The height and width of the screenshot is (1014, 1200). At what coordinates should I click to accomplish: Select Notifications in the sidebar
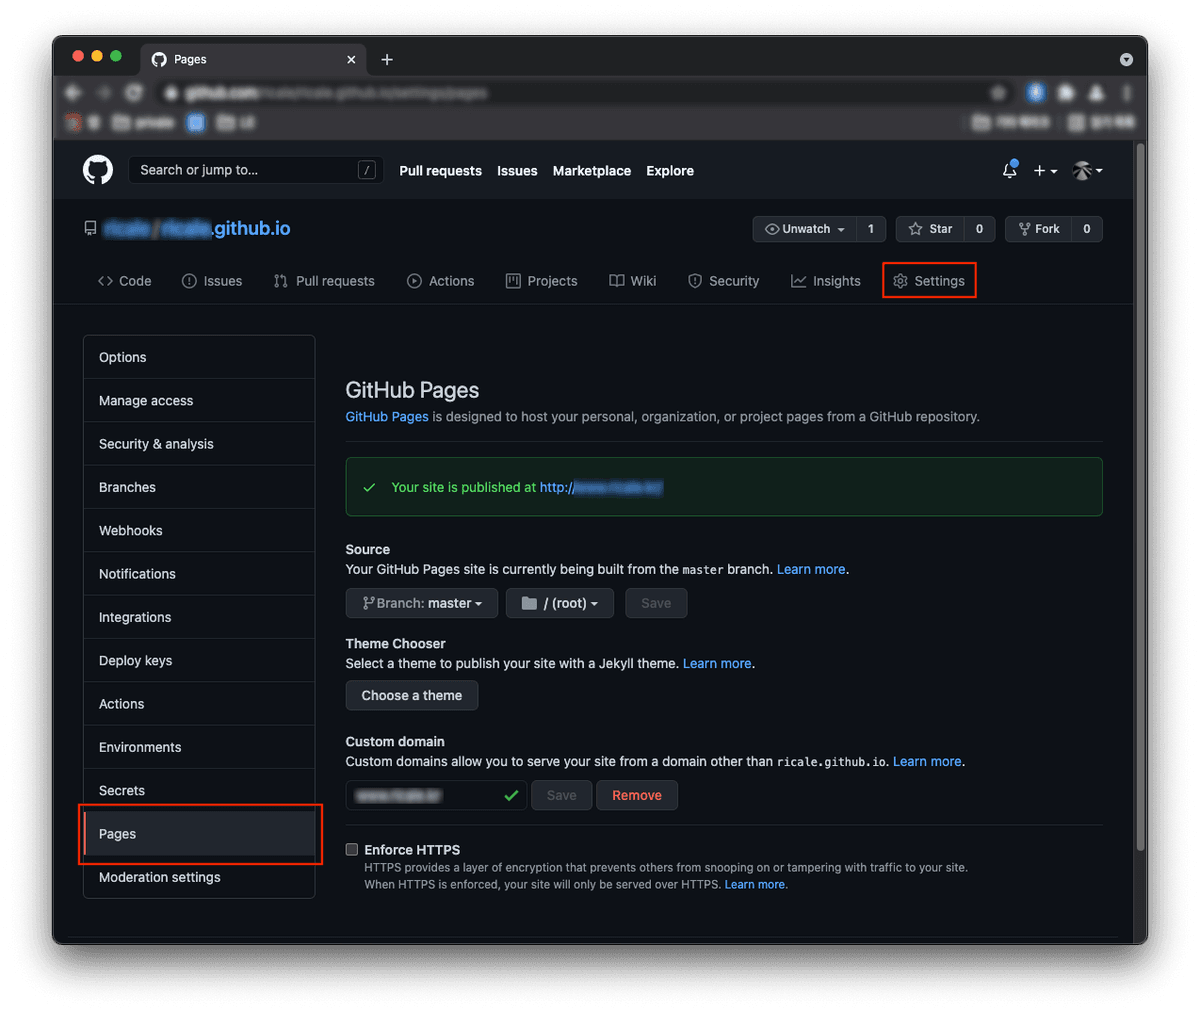(199, 573)
